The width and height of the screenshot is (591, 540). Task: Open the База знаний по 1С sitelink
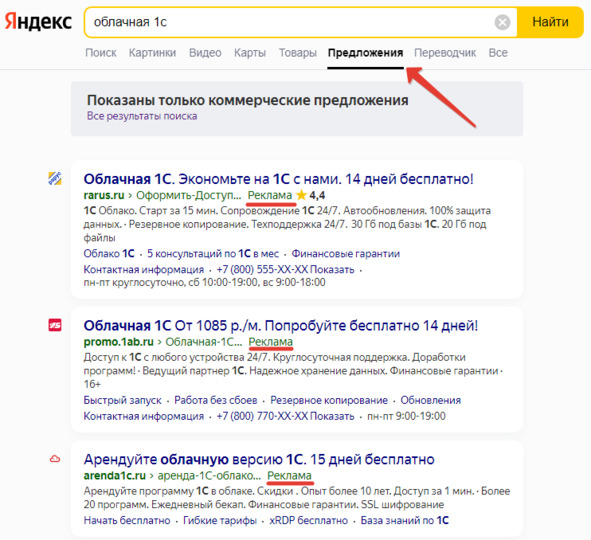(405, 521)
